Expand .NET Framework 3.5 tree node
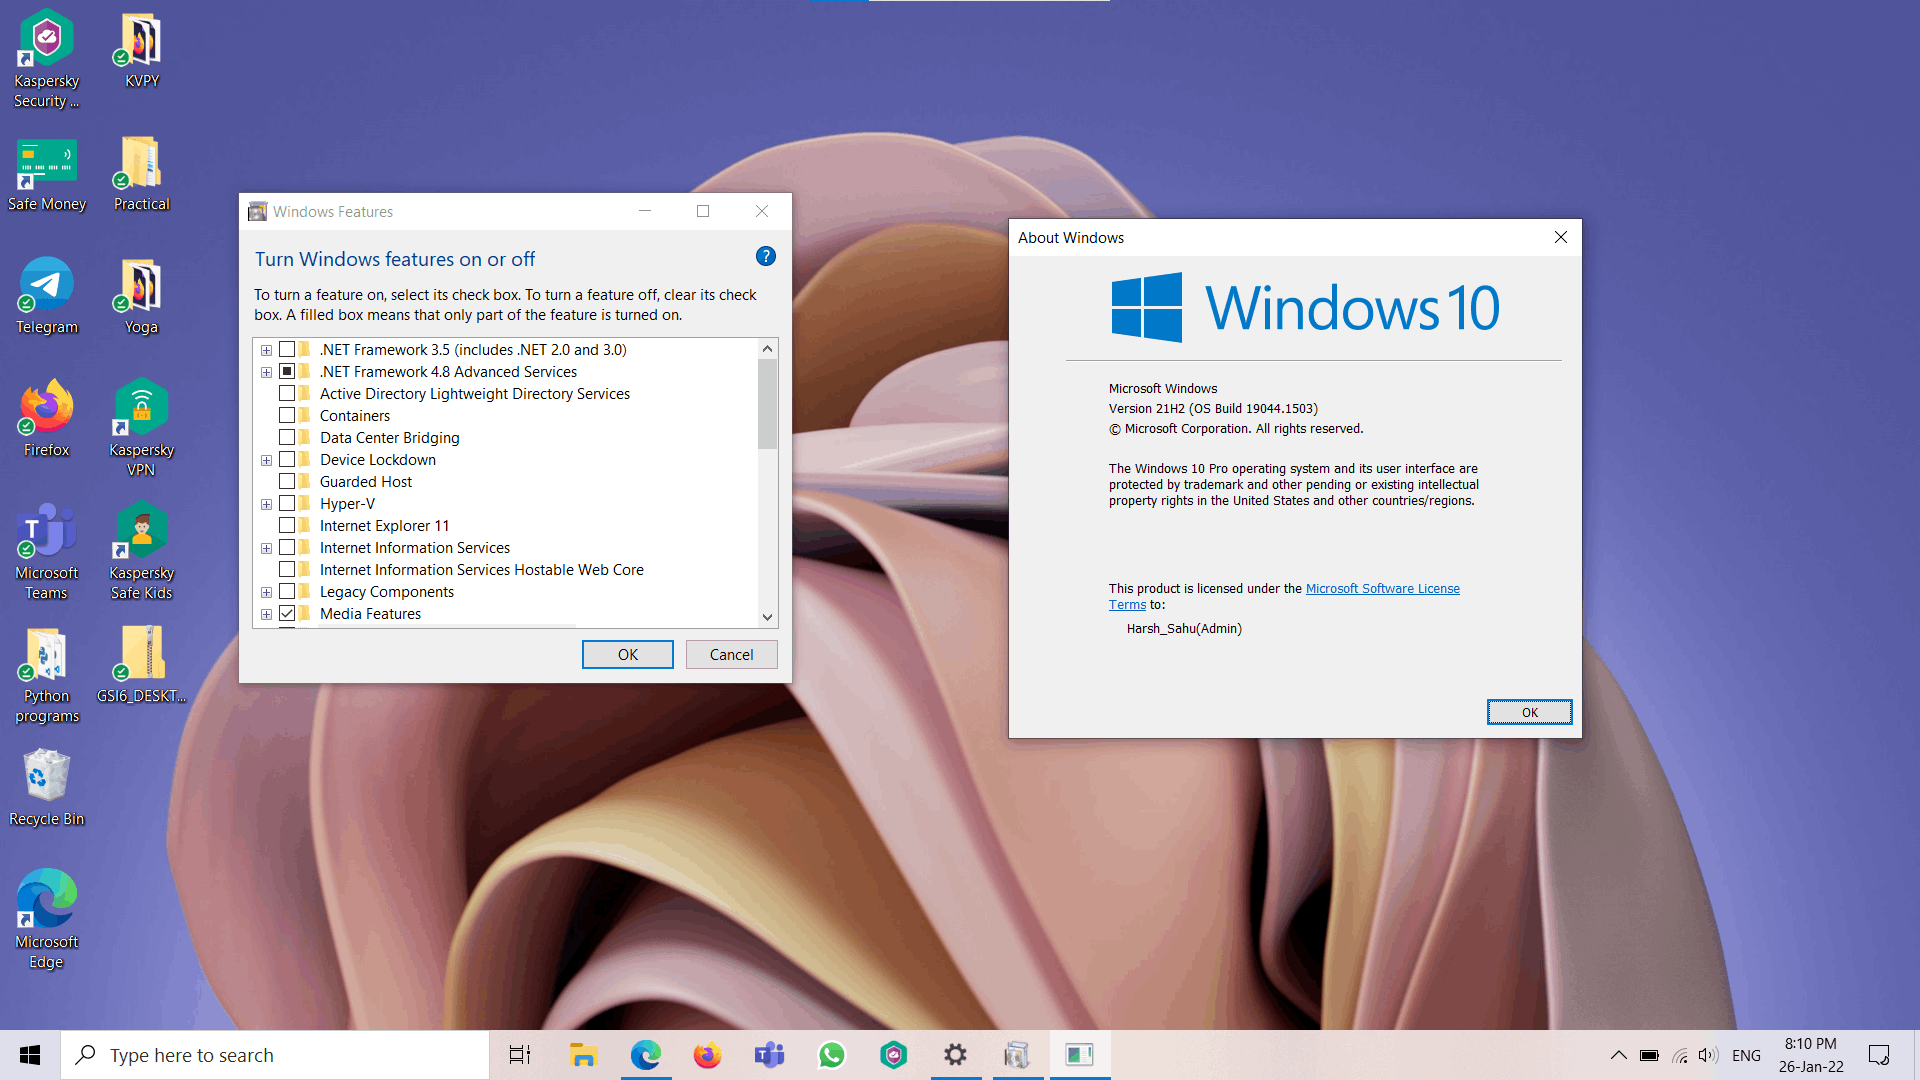Viewport: 1920px width, 1080px height. (266, 350)
